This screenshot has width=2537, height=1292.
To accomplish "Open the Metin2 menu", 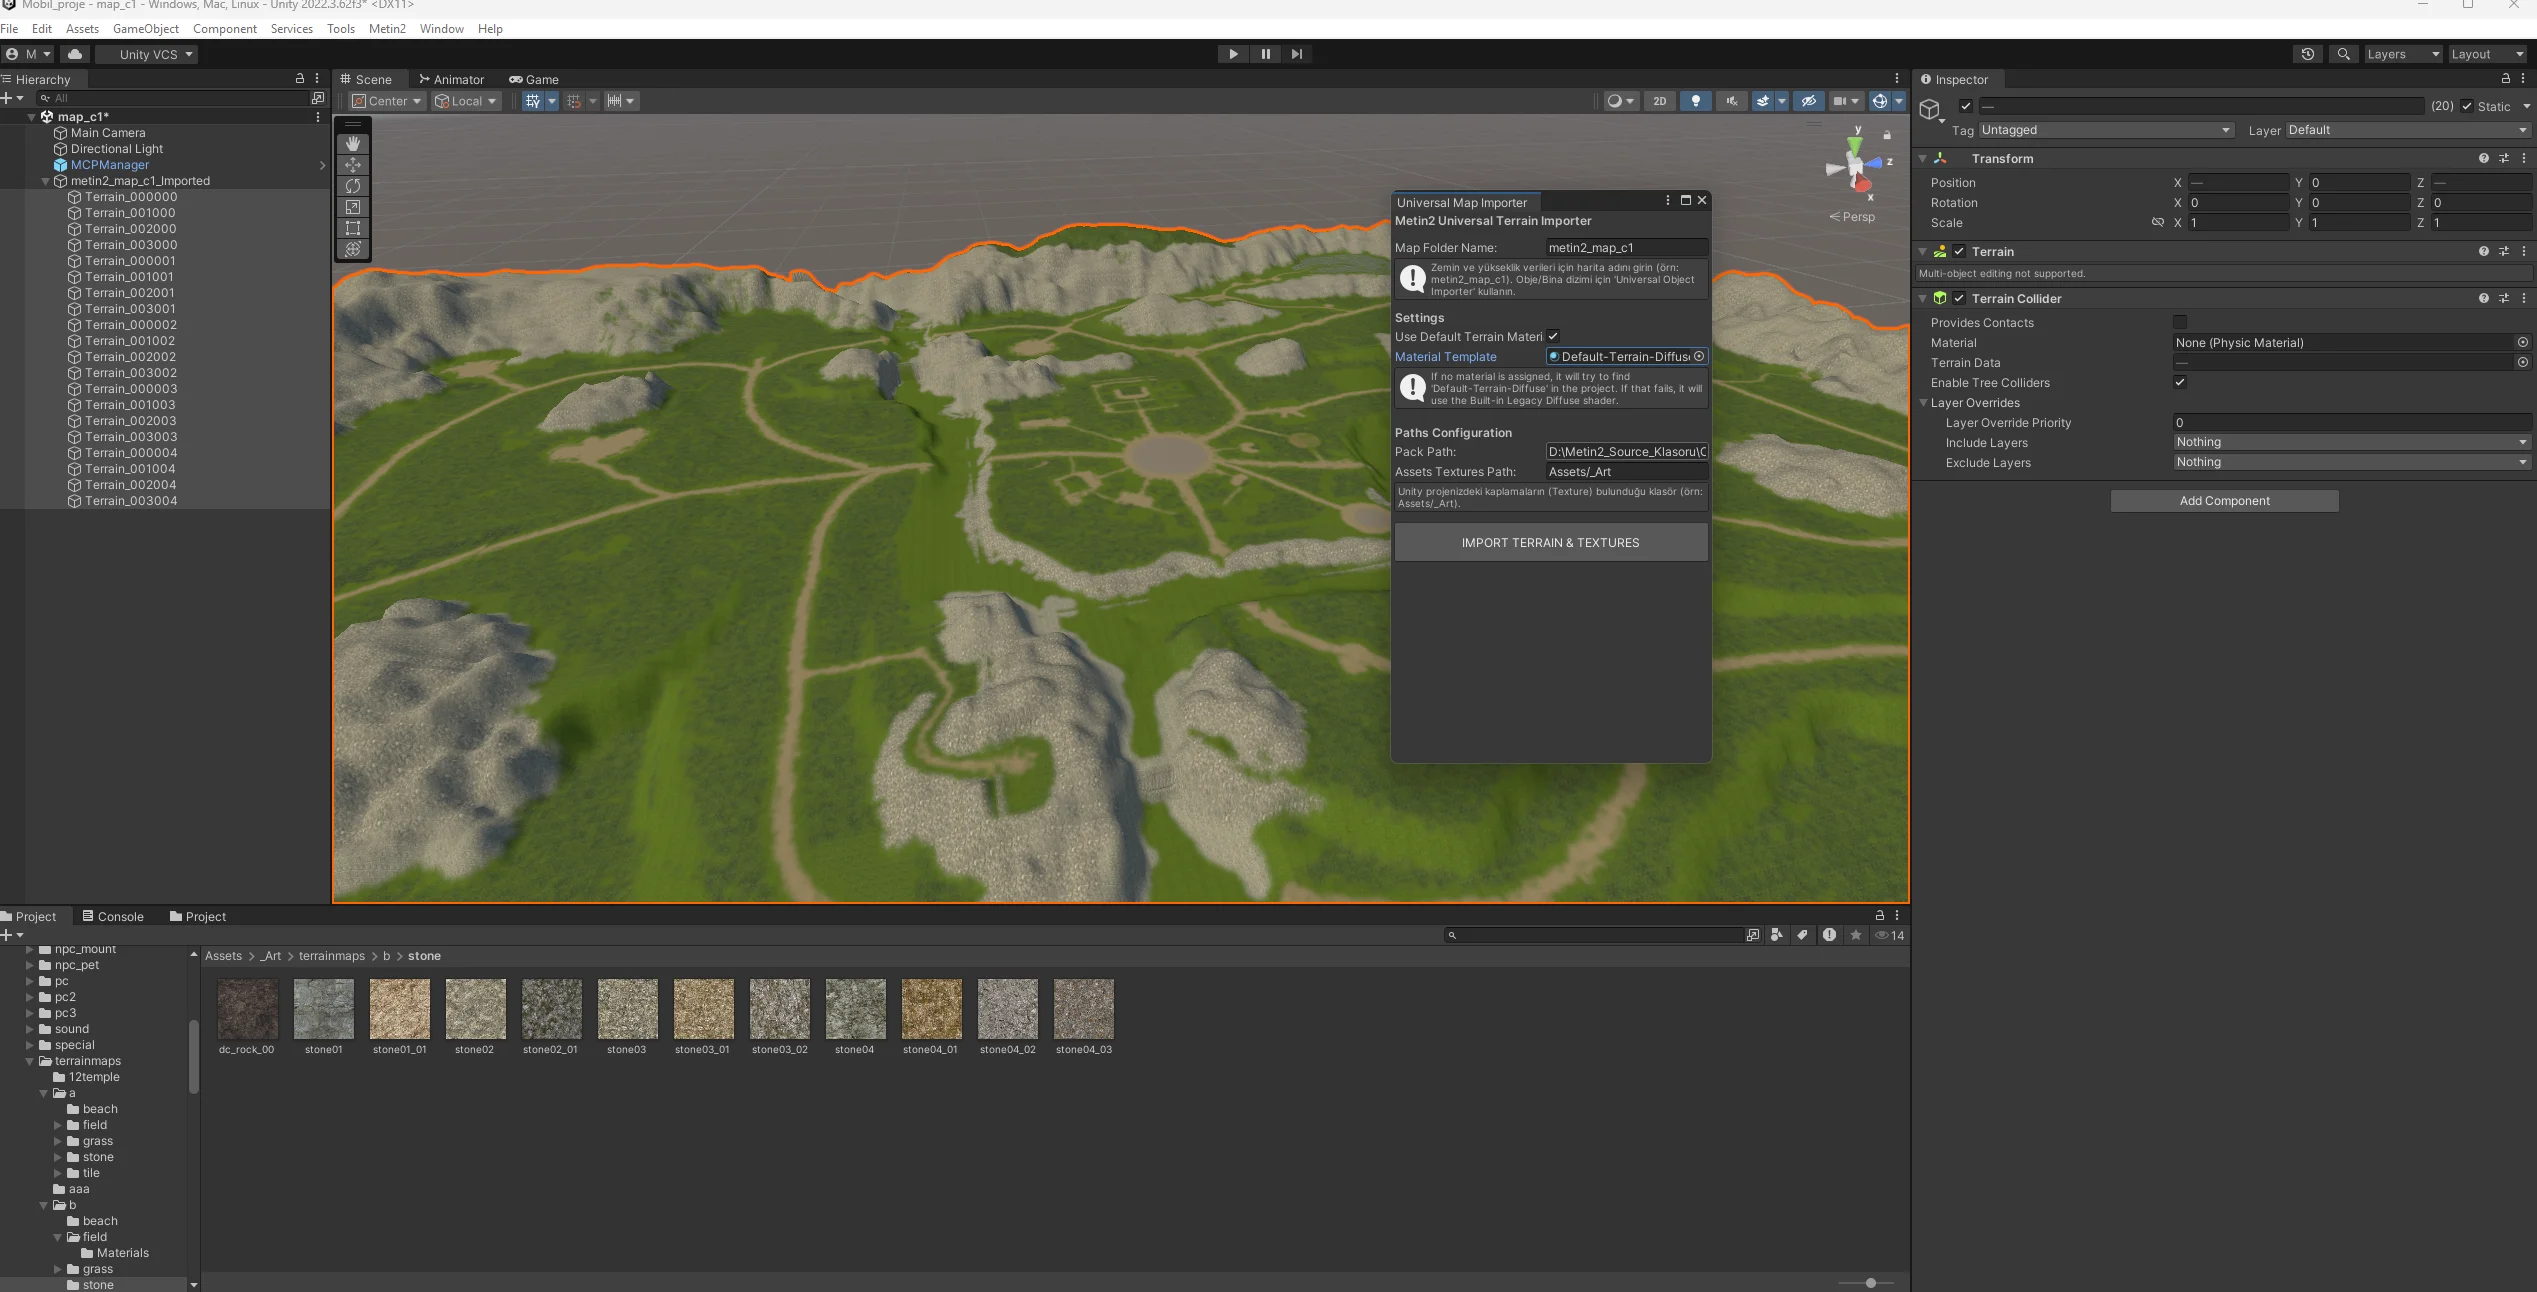I will [x=387, y=29].
